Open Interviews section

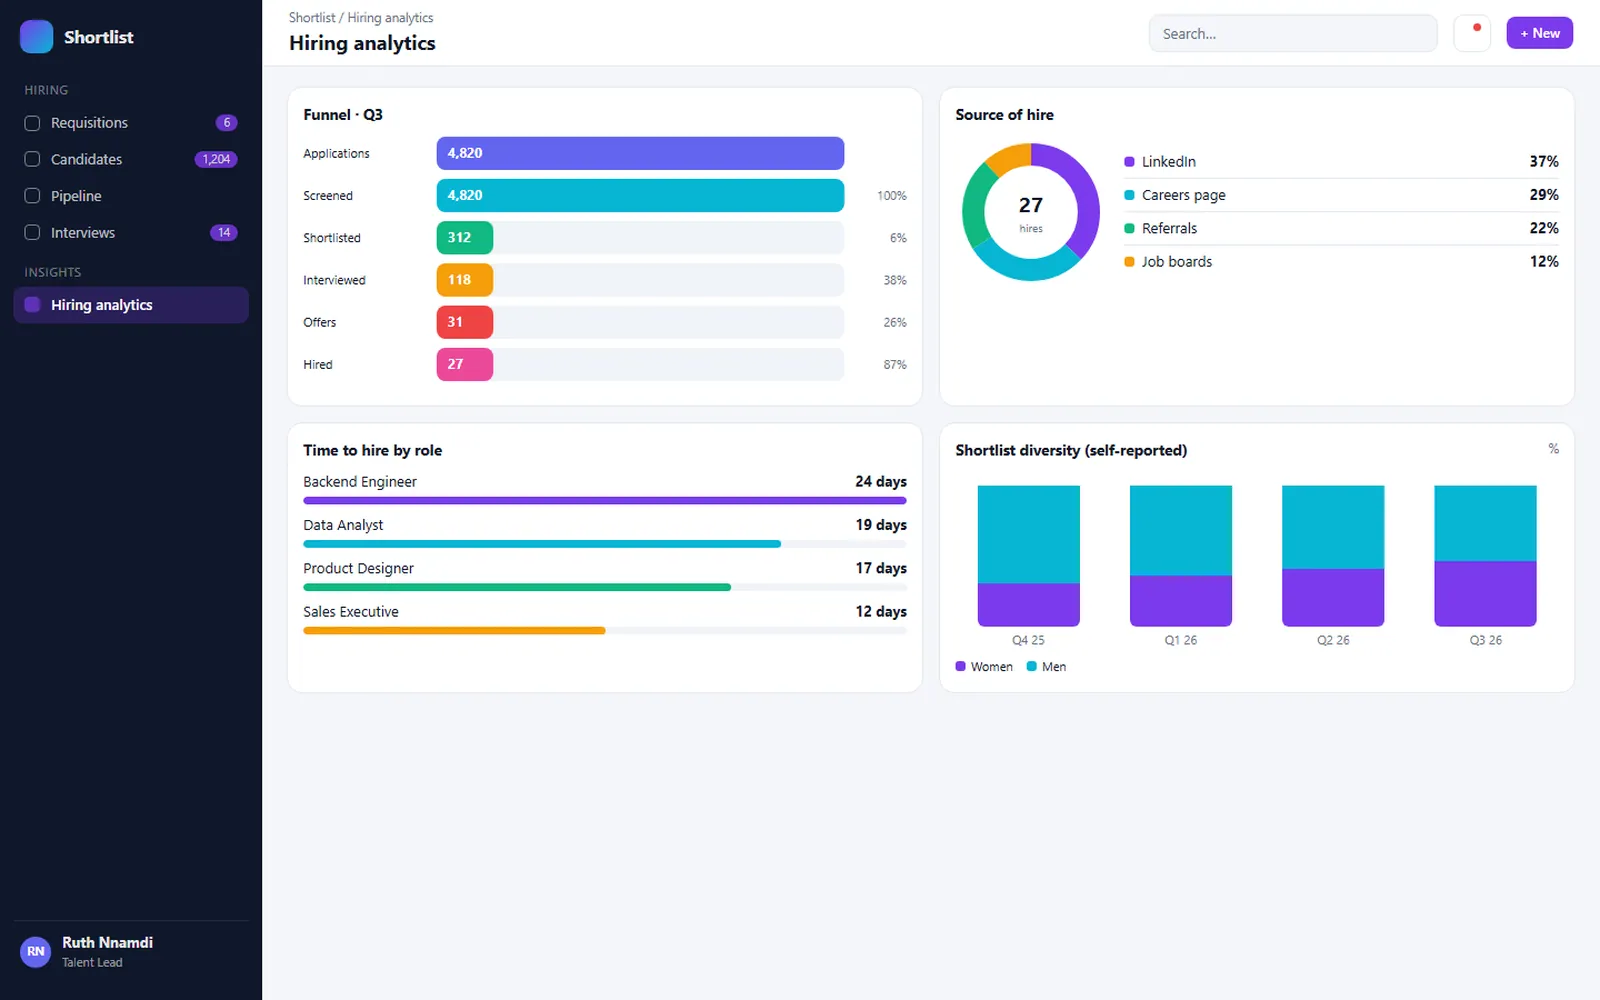pyautogui.click(x=131, y=232)
